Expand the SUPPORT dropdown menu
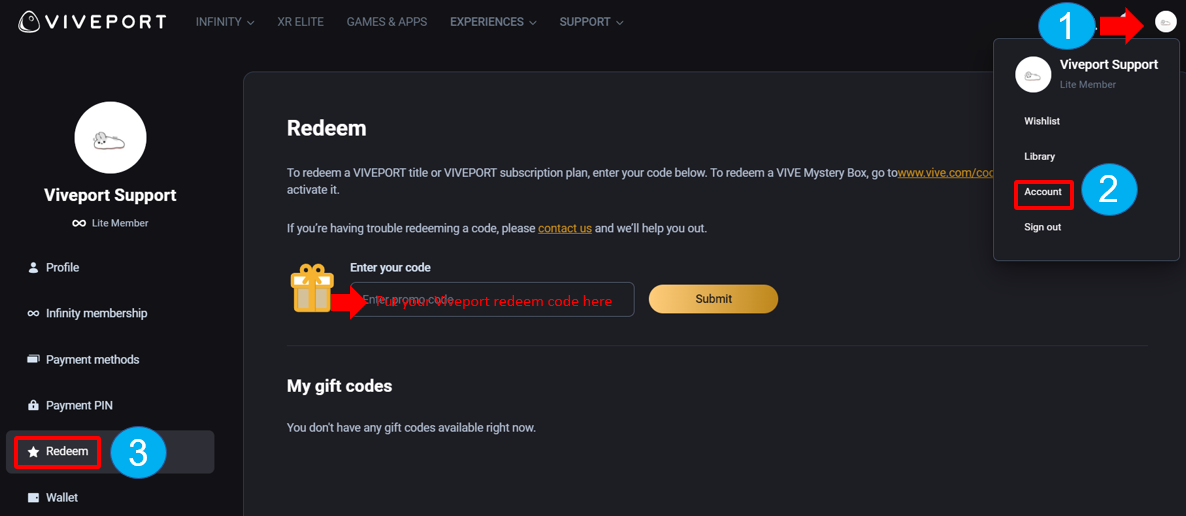This screenshot has width=1186, height=516. (591, 22)
